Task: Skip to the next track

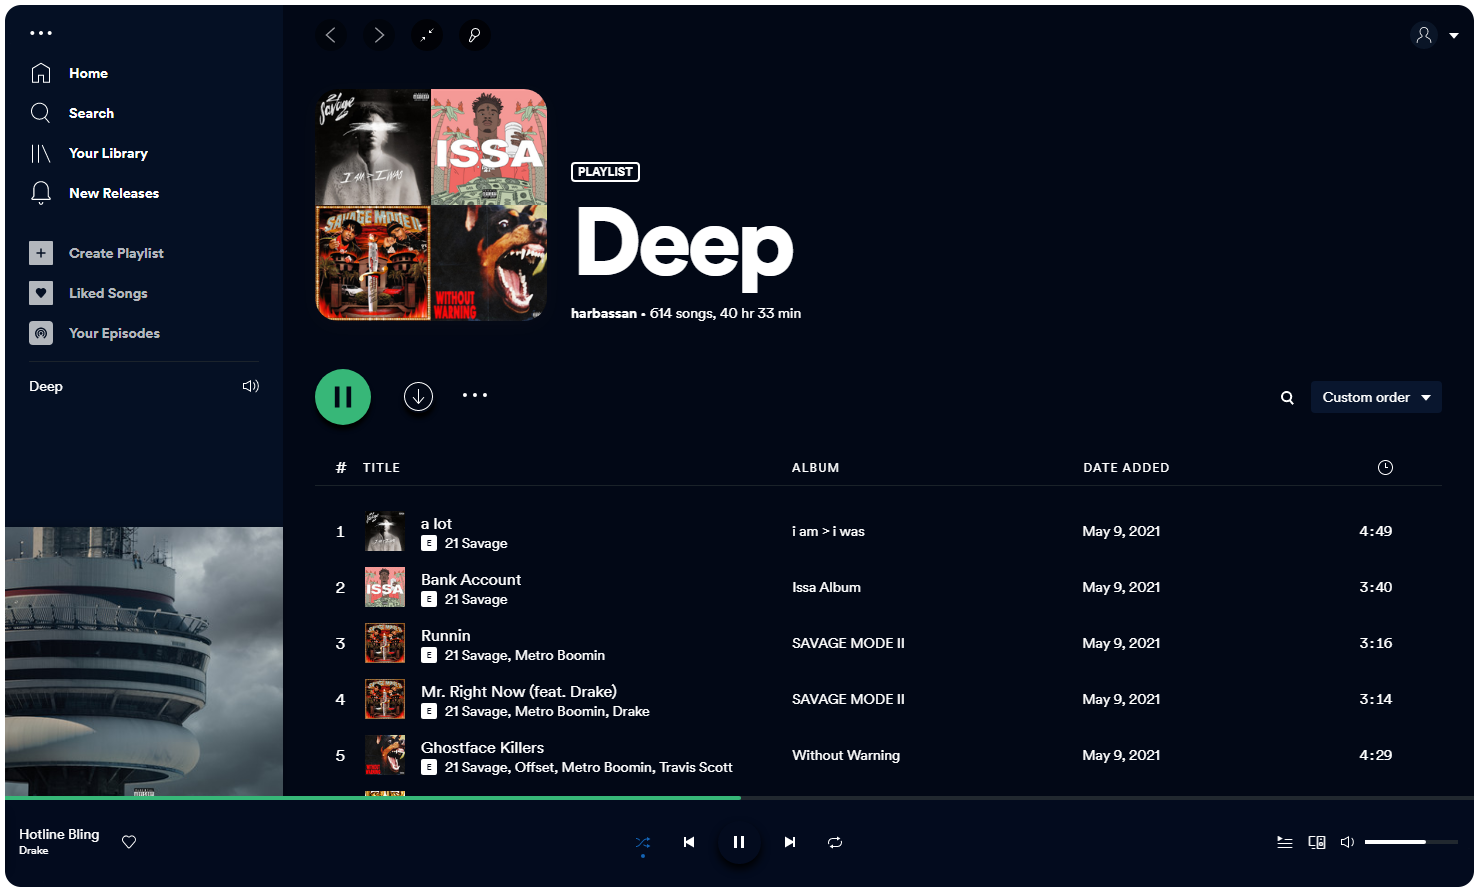Action: pyautogui.click(x=790, y=842)
